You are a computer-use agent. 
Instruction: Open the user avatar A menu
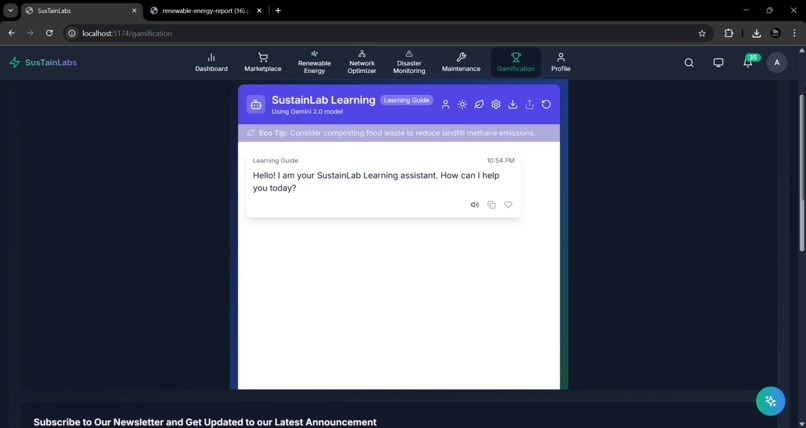pyautogui.click(x=777, y=63)
